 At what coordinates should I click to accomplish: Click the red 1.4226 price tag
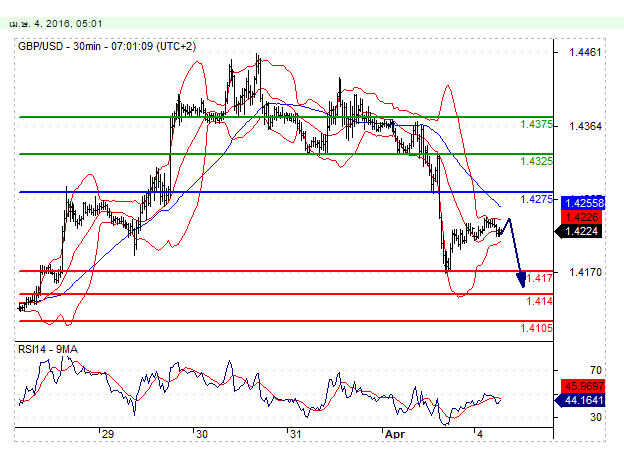tap(582, 216)
